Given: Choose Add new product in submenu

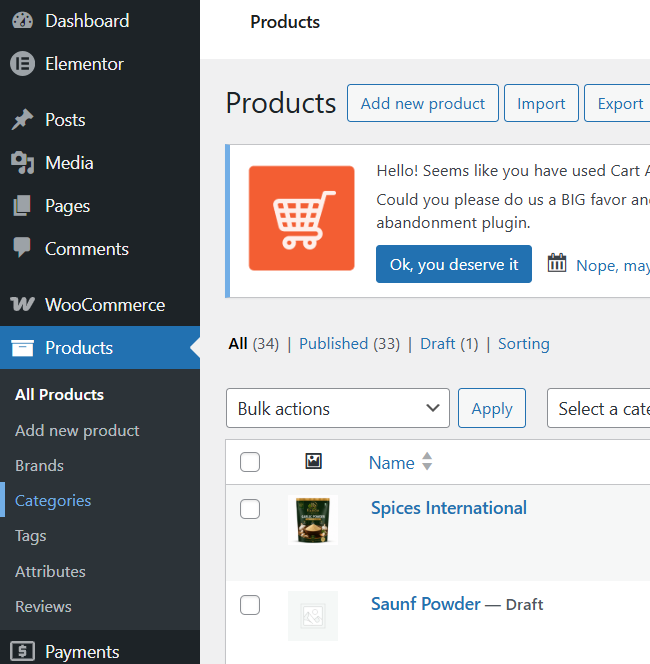Looking at the screenshot, I should pos(77,431).
